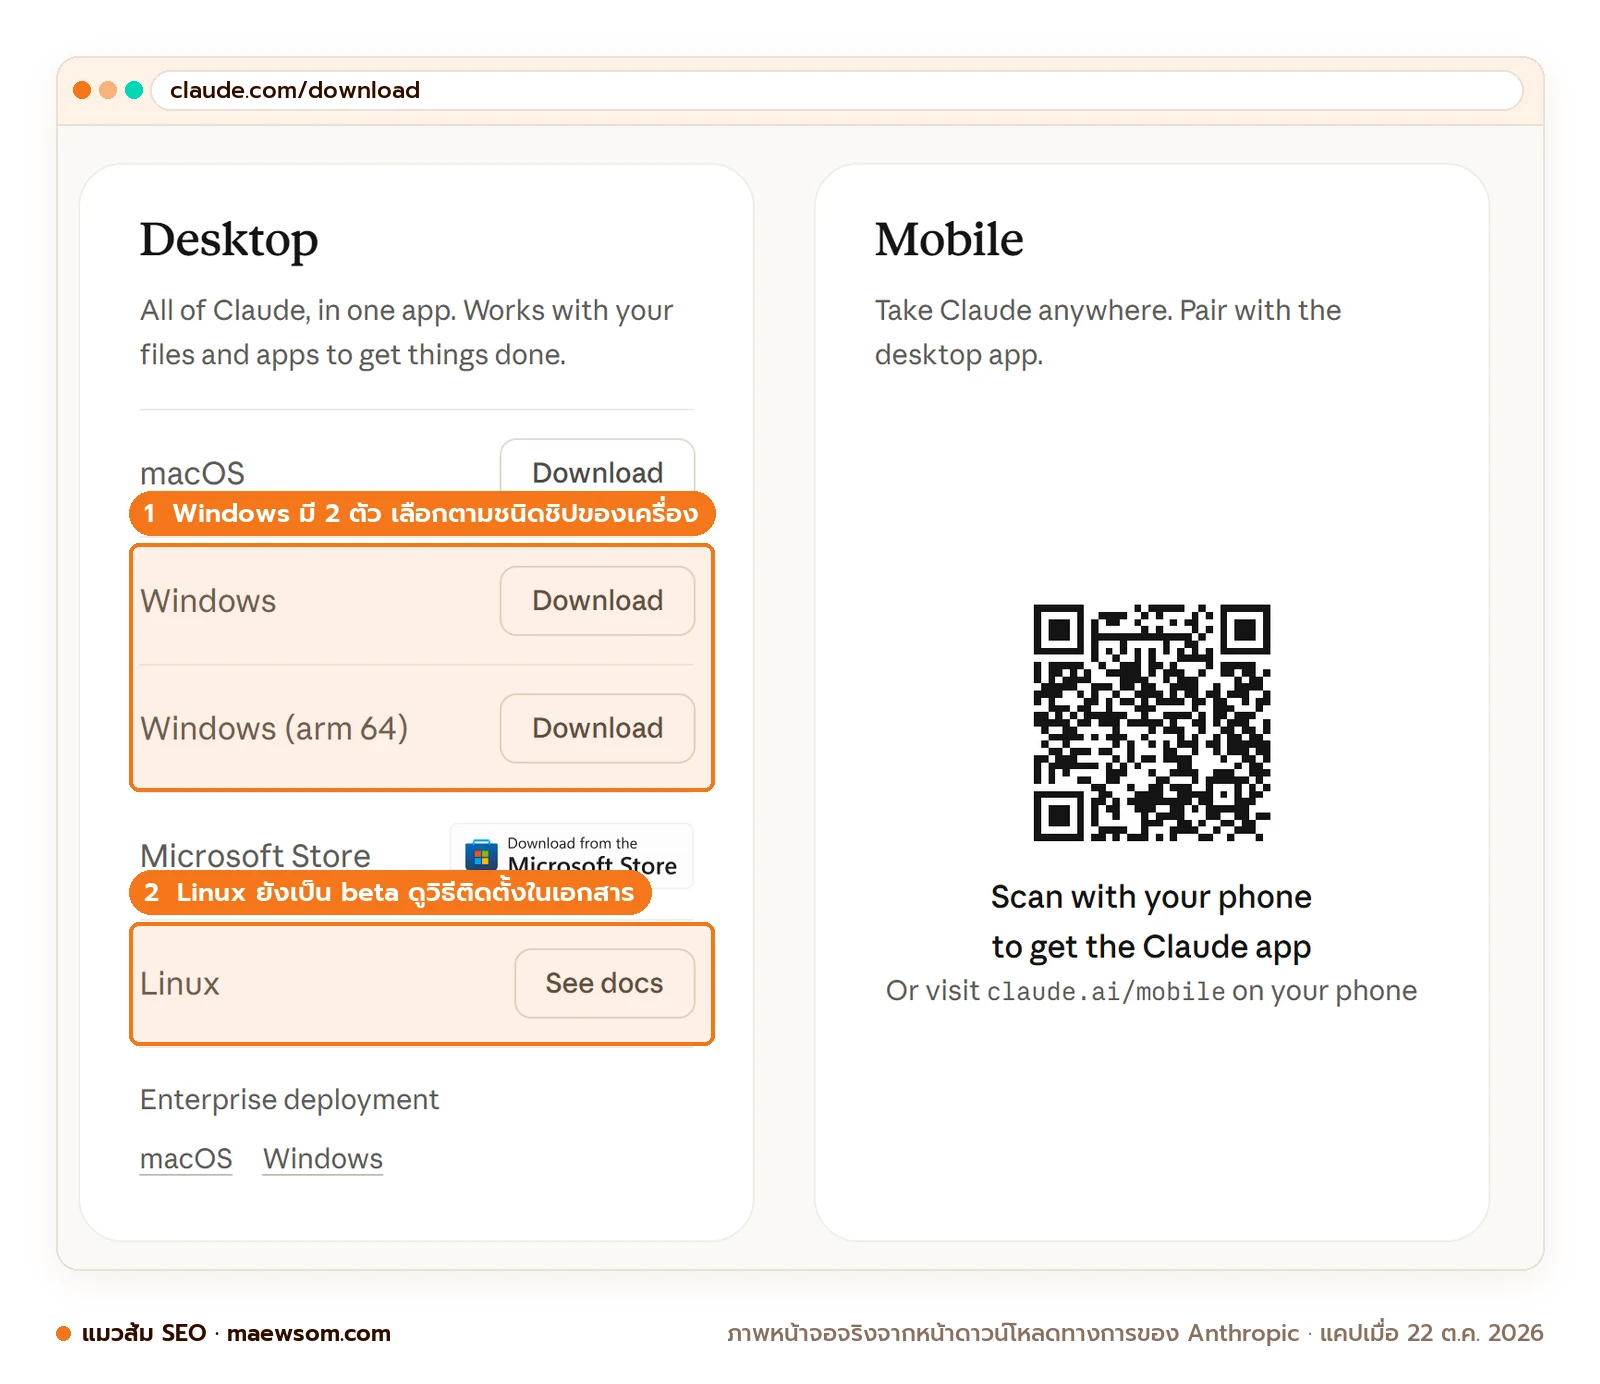1600x1384 pixels.
Task: Click the 'macOS' platform label
Action: 192,473
